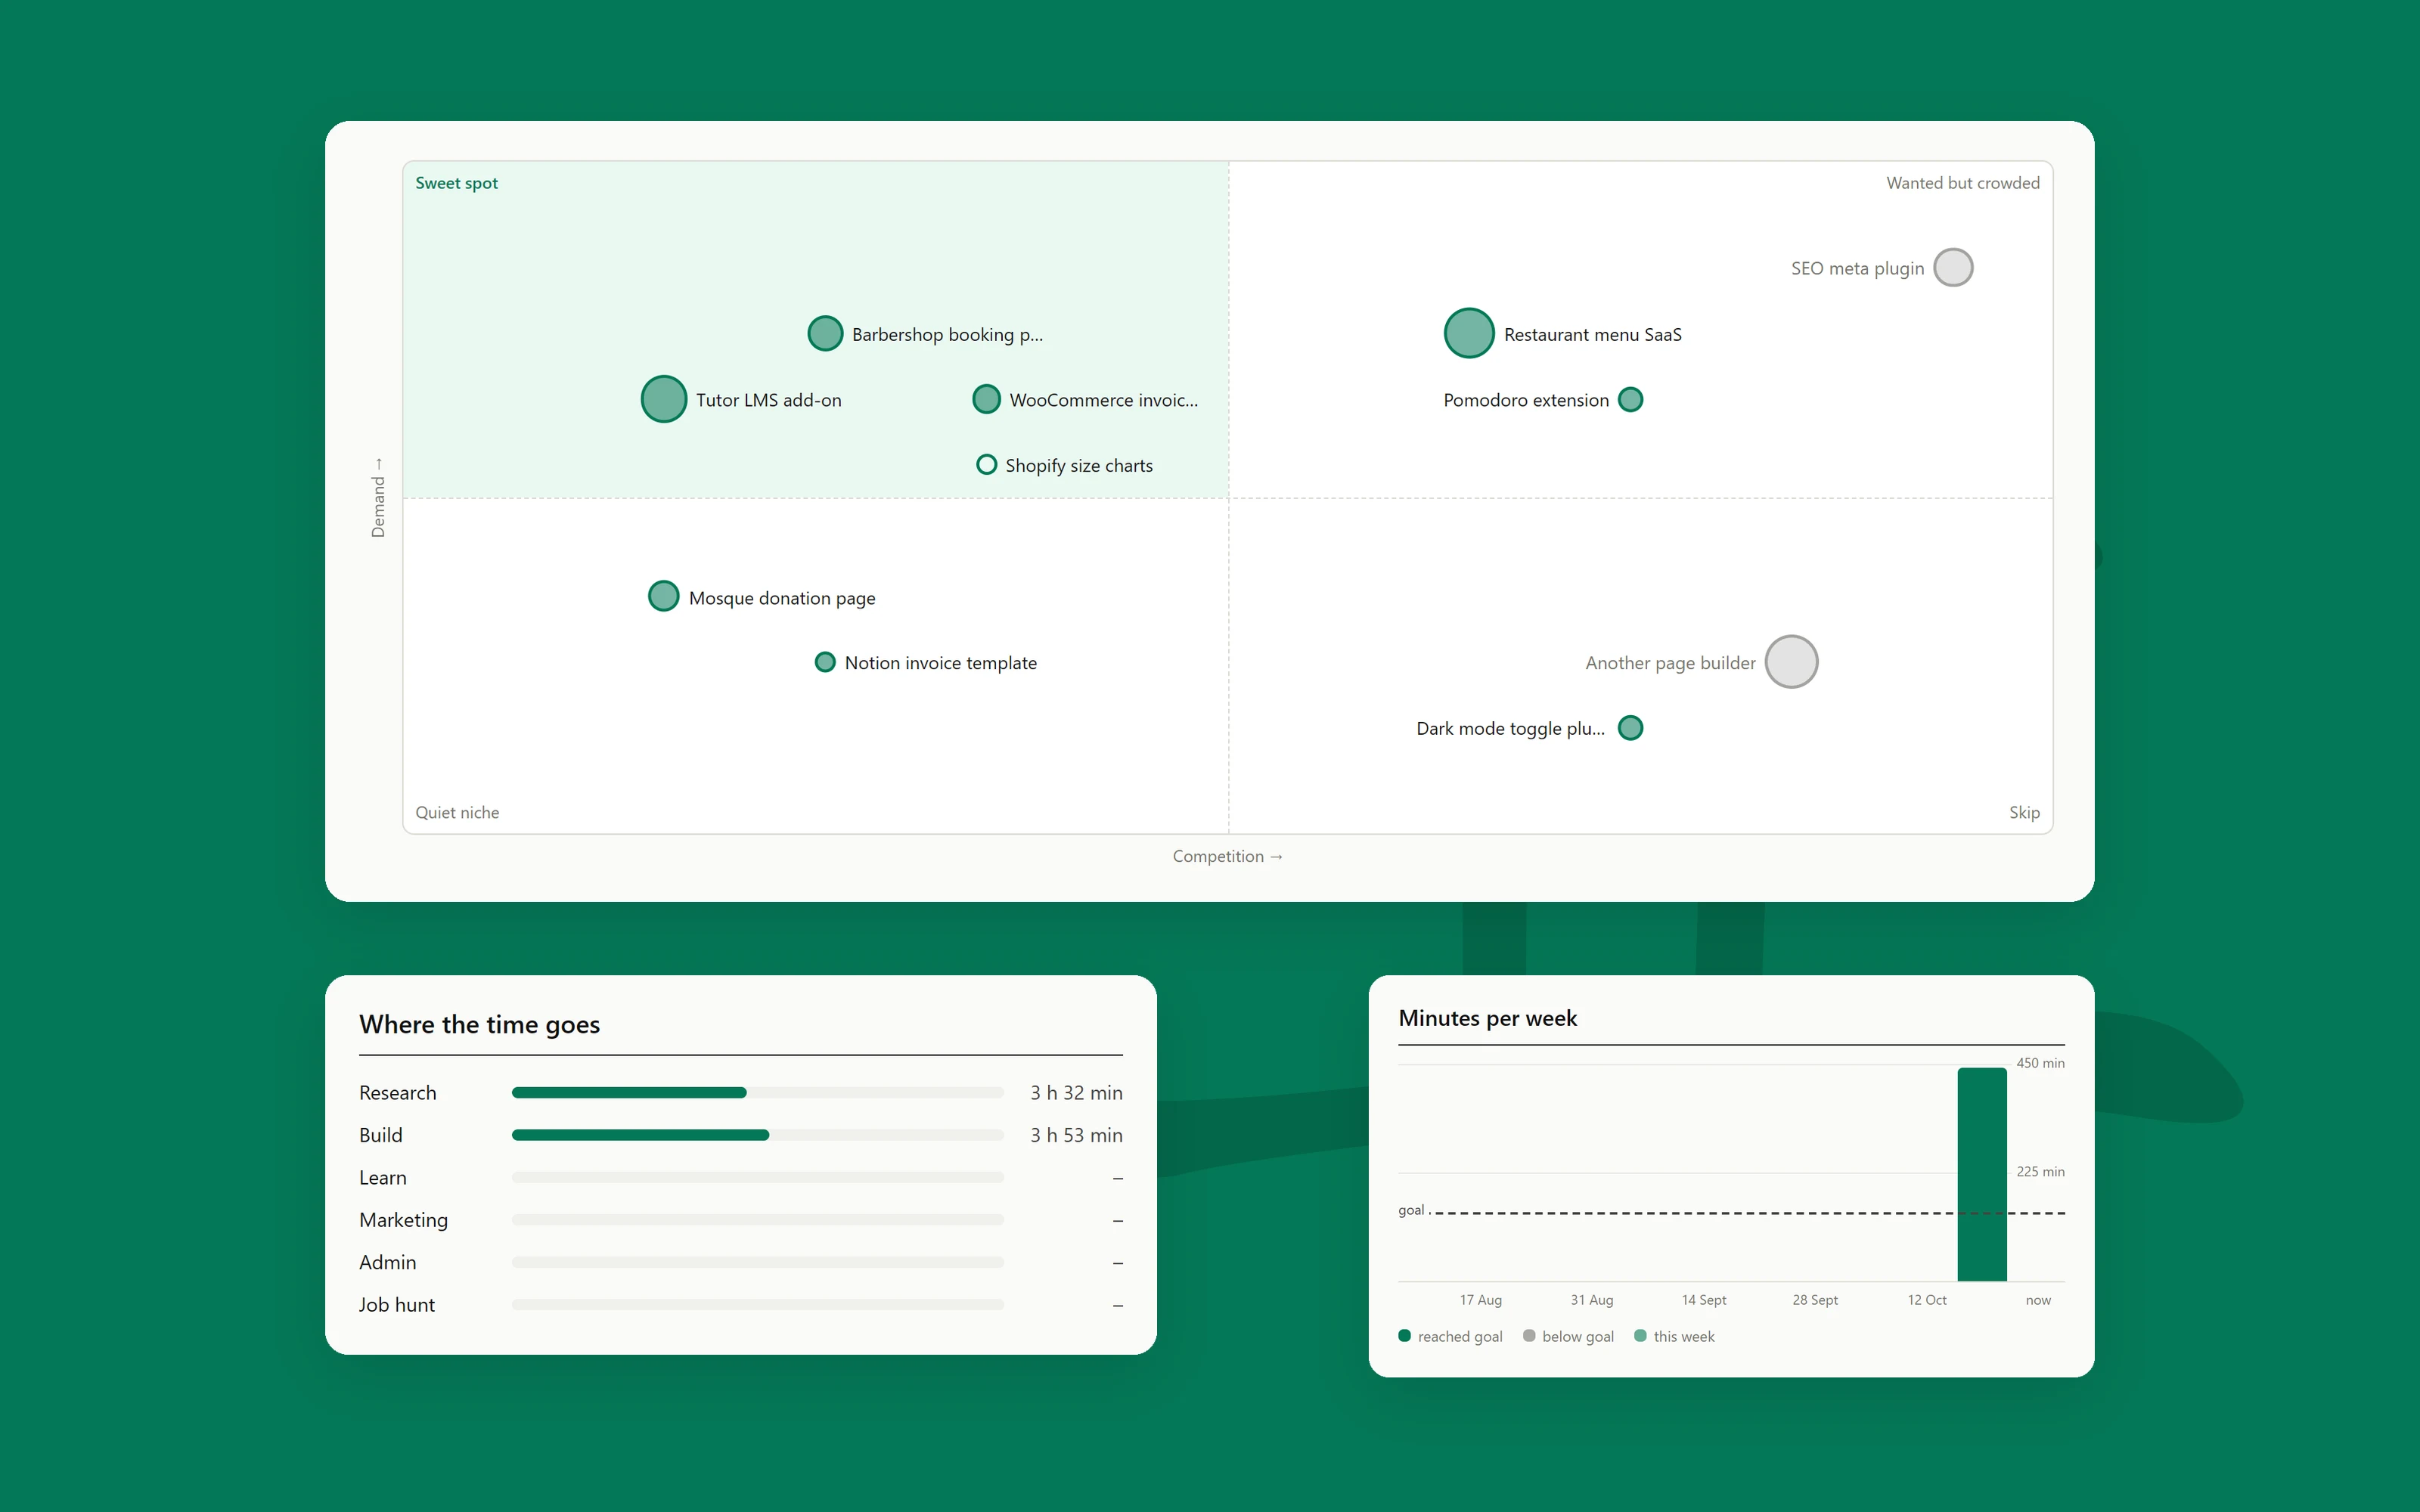Click the empty Learn progress bar
Screen dimensions: 2420x1512
click(x=758, y=1177)
